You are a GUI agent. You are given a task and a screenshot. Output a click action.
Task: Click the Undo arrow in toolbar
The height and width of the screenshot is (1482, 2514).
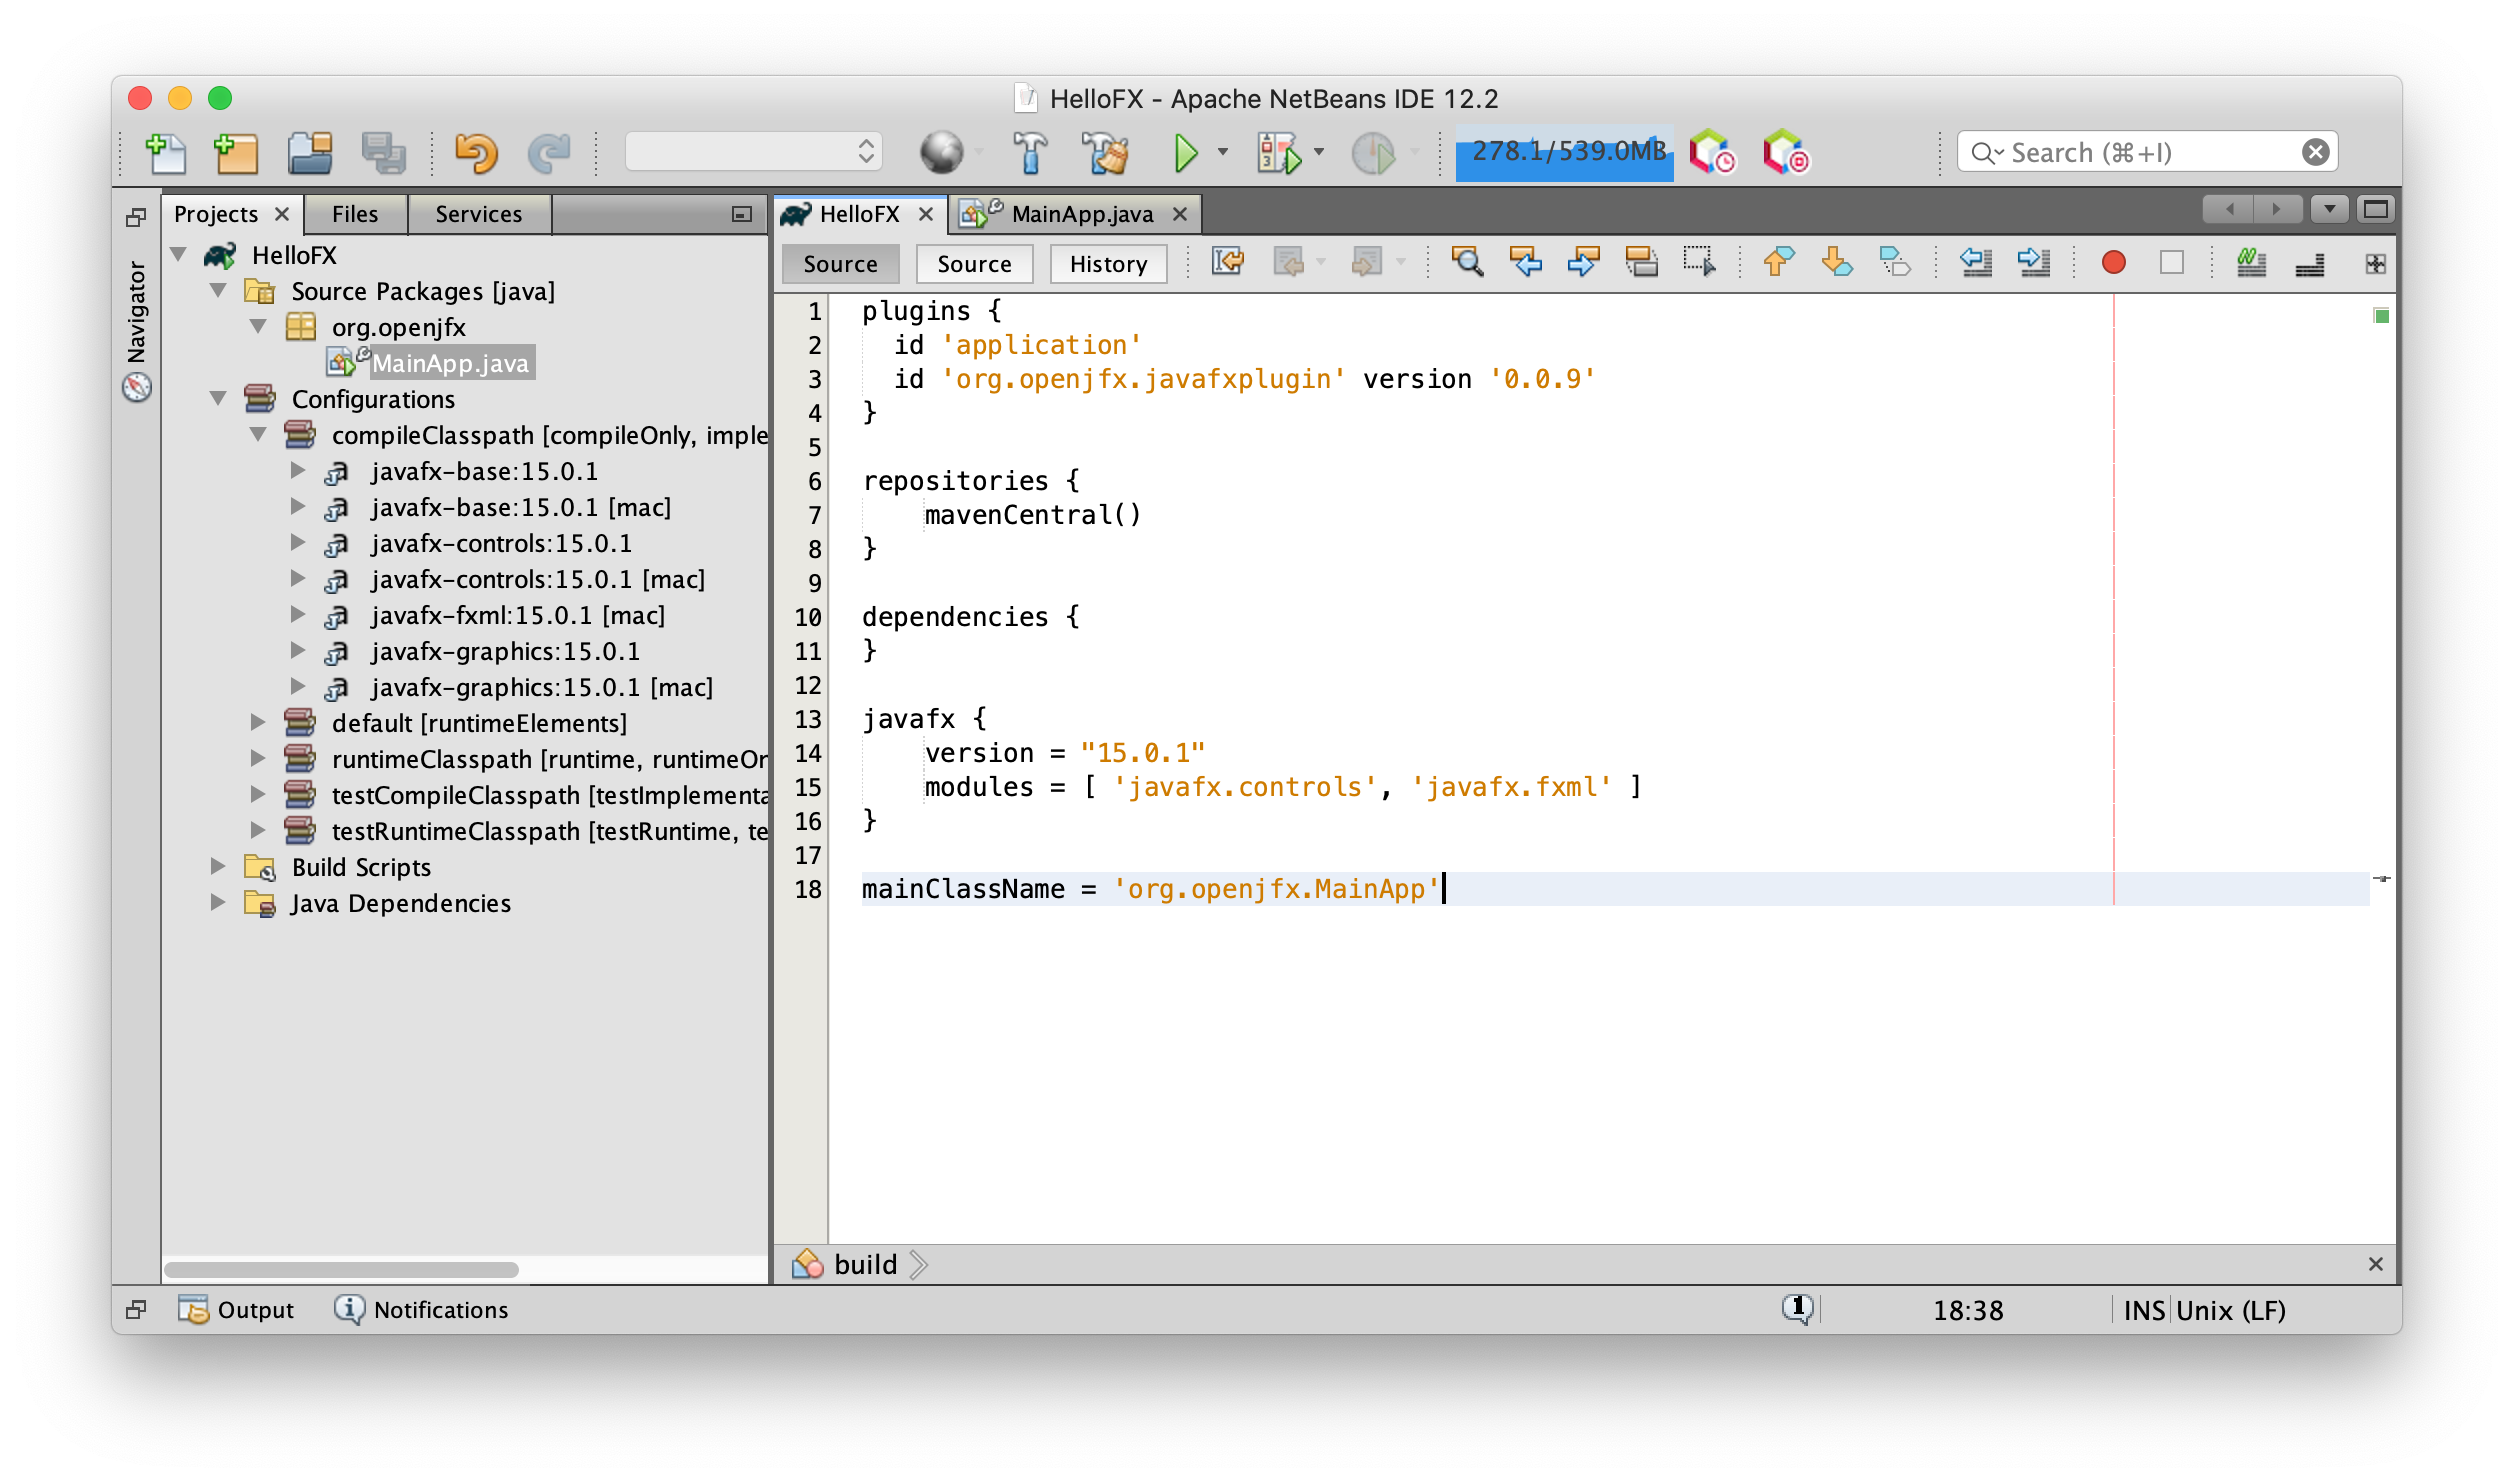click(476, 153)
